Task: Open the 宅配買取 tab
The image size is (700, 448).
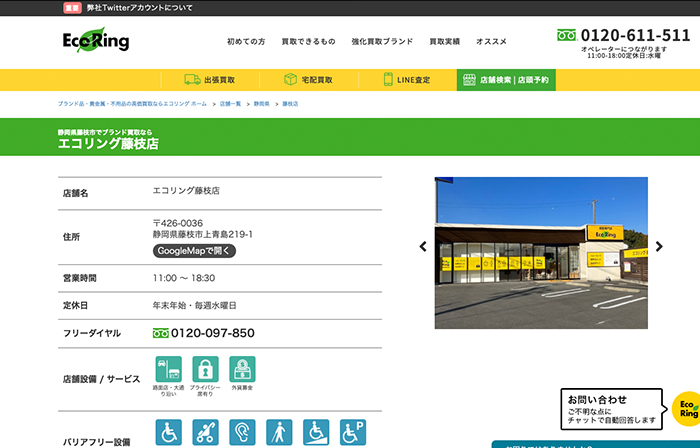Action: 308,80
